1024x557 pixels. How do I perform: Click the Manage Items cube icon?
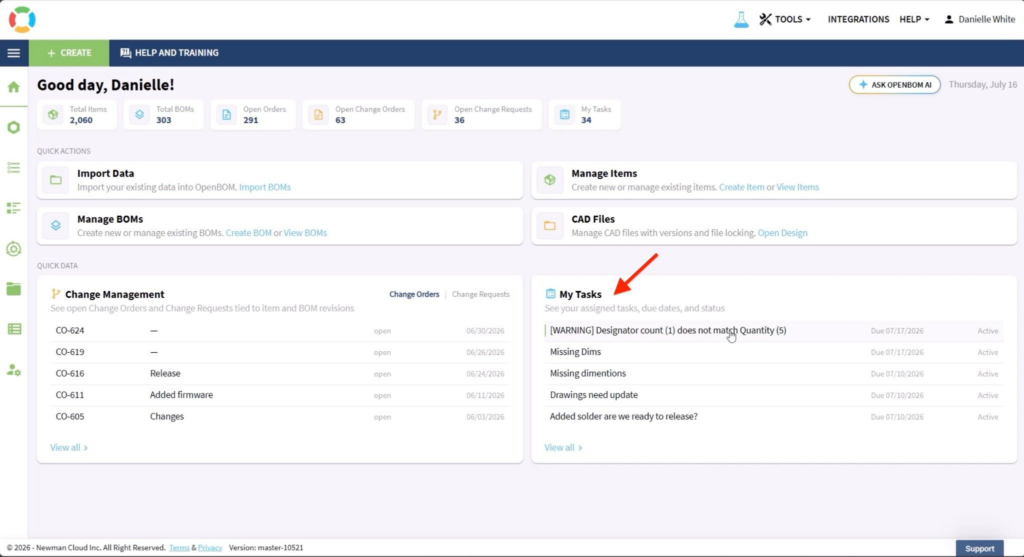pyautogui.click(x=550, y=180)
